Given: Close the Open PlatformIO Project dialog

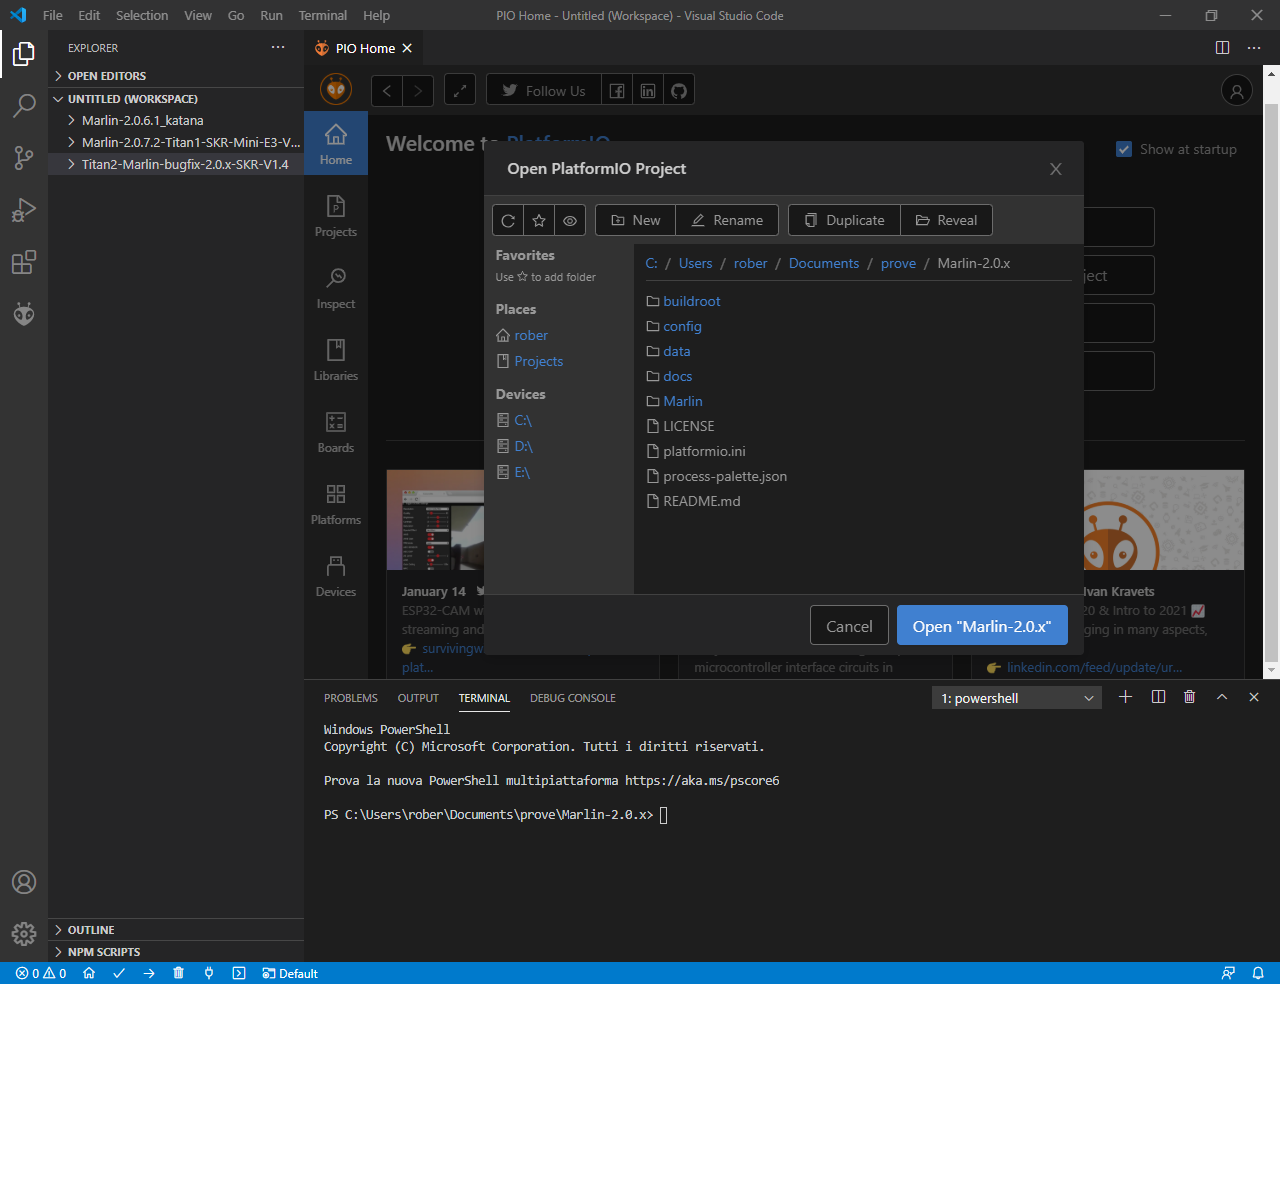Looking at the screenshot, I should (x=1055, y=169).
